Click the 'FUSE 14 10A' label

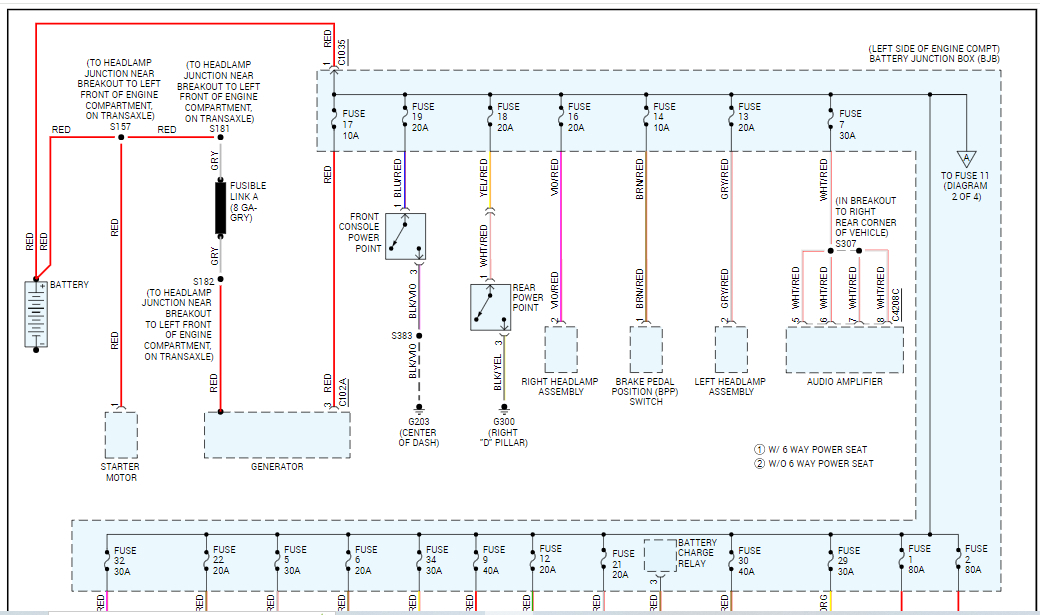pos(664,117)
